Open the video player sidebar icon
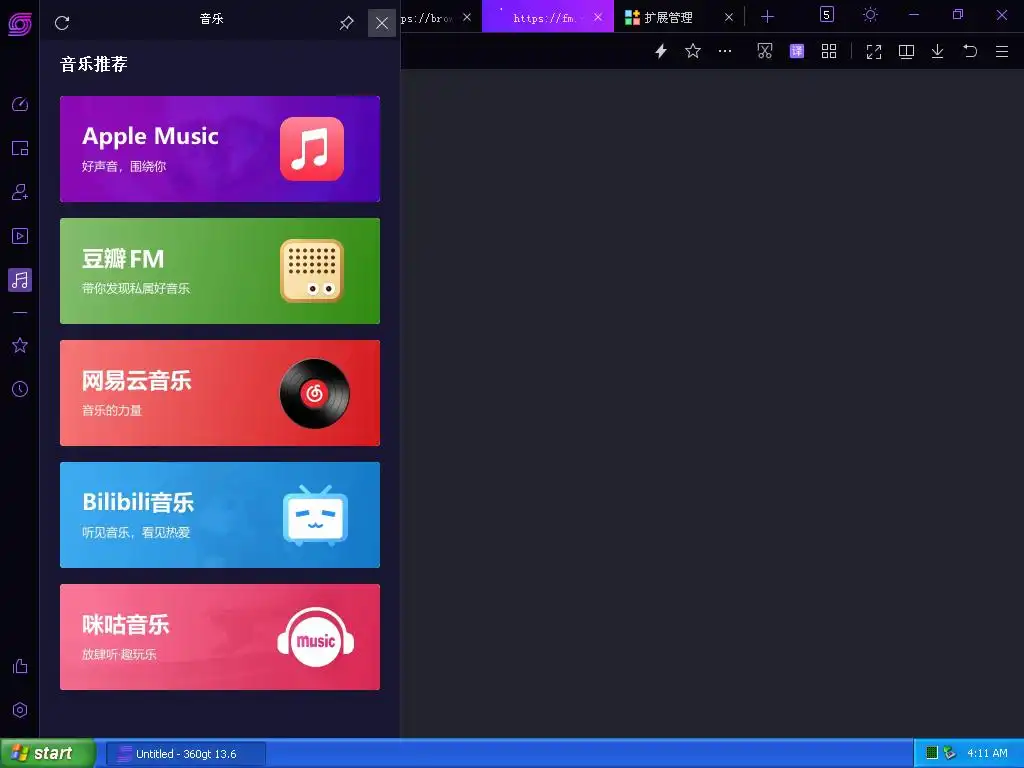This screenshot has height=768, width=1024. click(x=20, y=236)
